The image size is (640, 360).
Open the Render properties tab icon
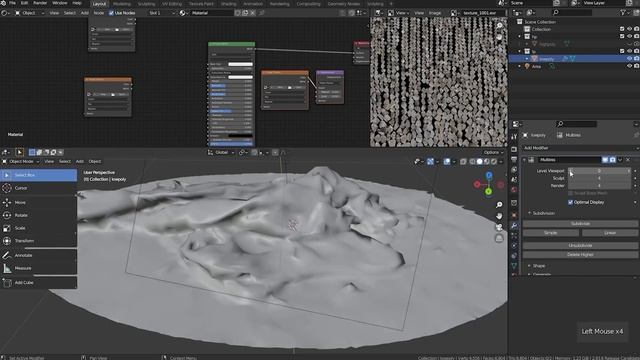514,149
